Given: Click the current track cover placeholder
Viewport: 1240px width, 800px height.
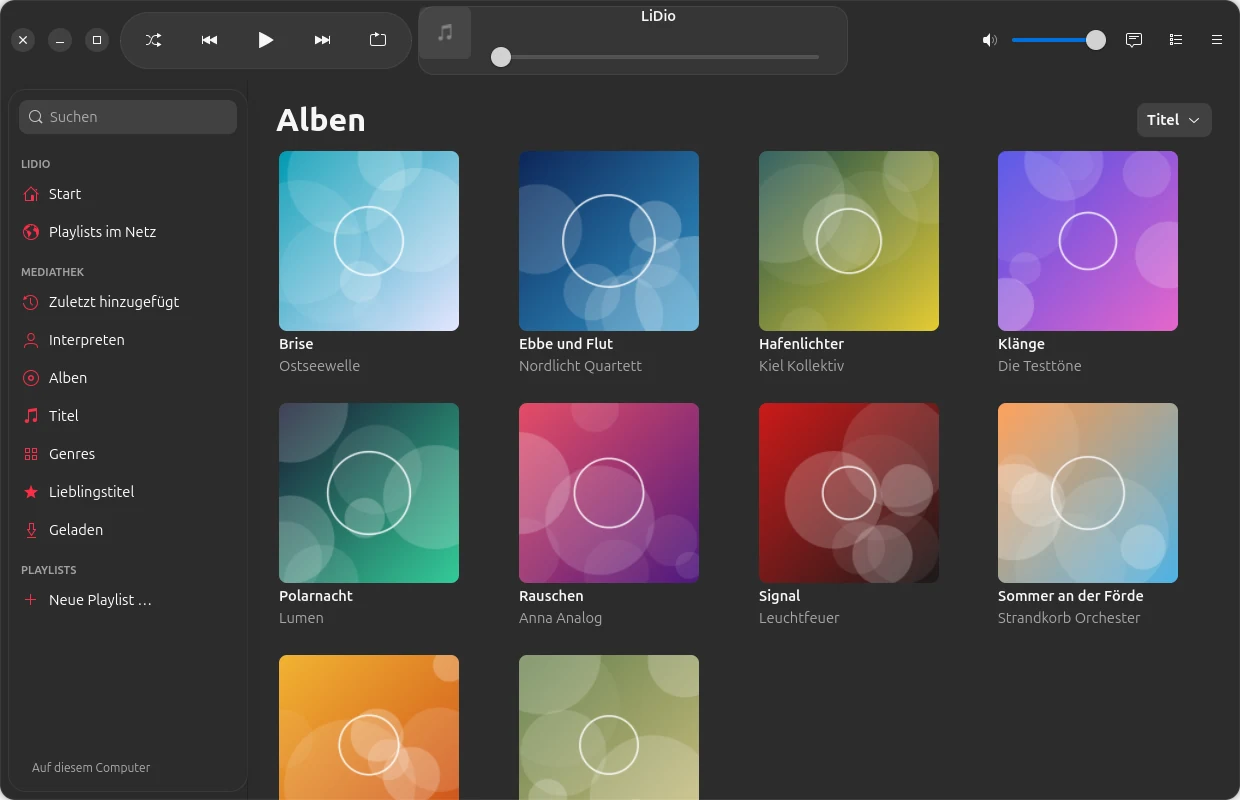Looking at the screenshot, I should pos(445,33).
